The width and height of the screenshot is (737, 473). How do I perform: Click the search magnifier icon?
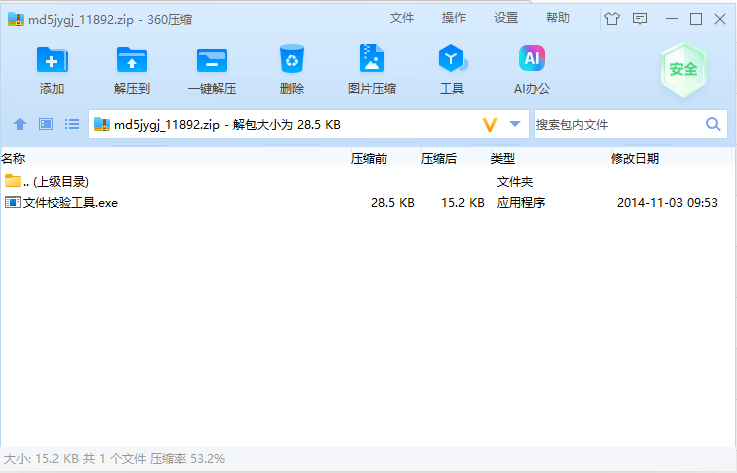click(713, 124)
